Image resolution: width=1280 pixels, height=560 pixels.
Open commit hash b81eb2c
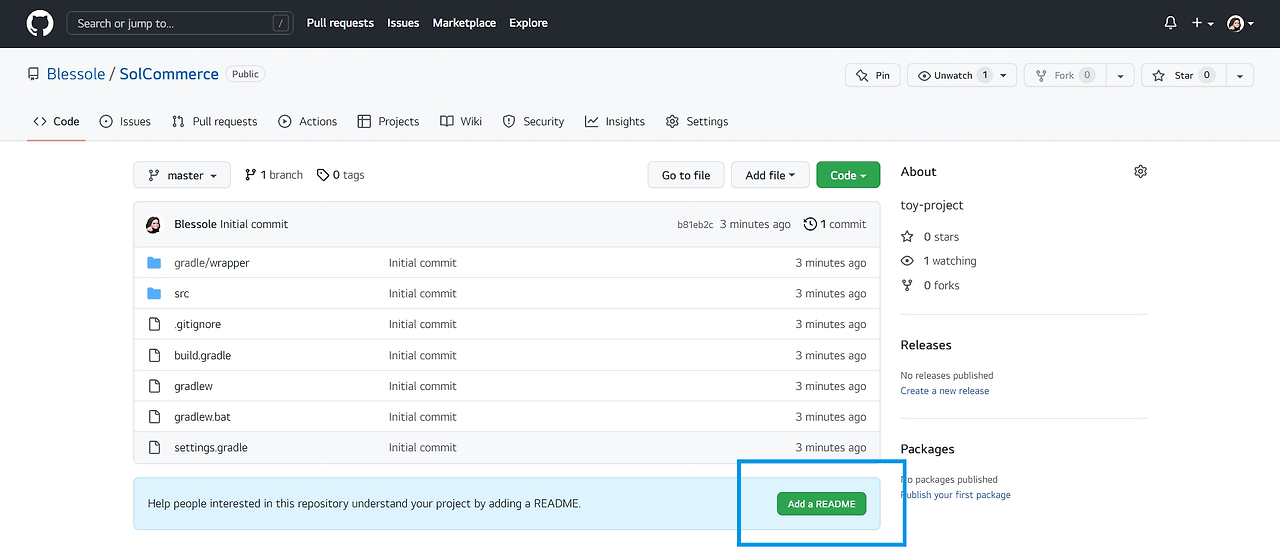coord(695,225)
